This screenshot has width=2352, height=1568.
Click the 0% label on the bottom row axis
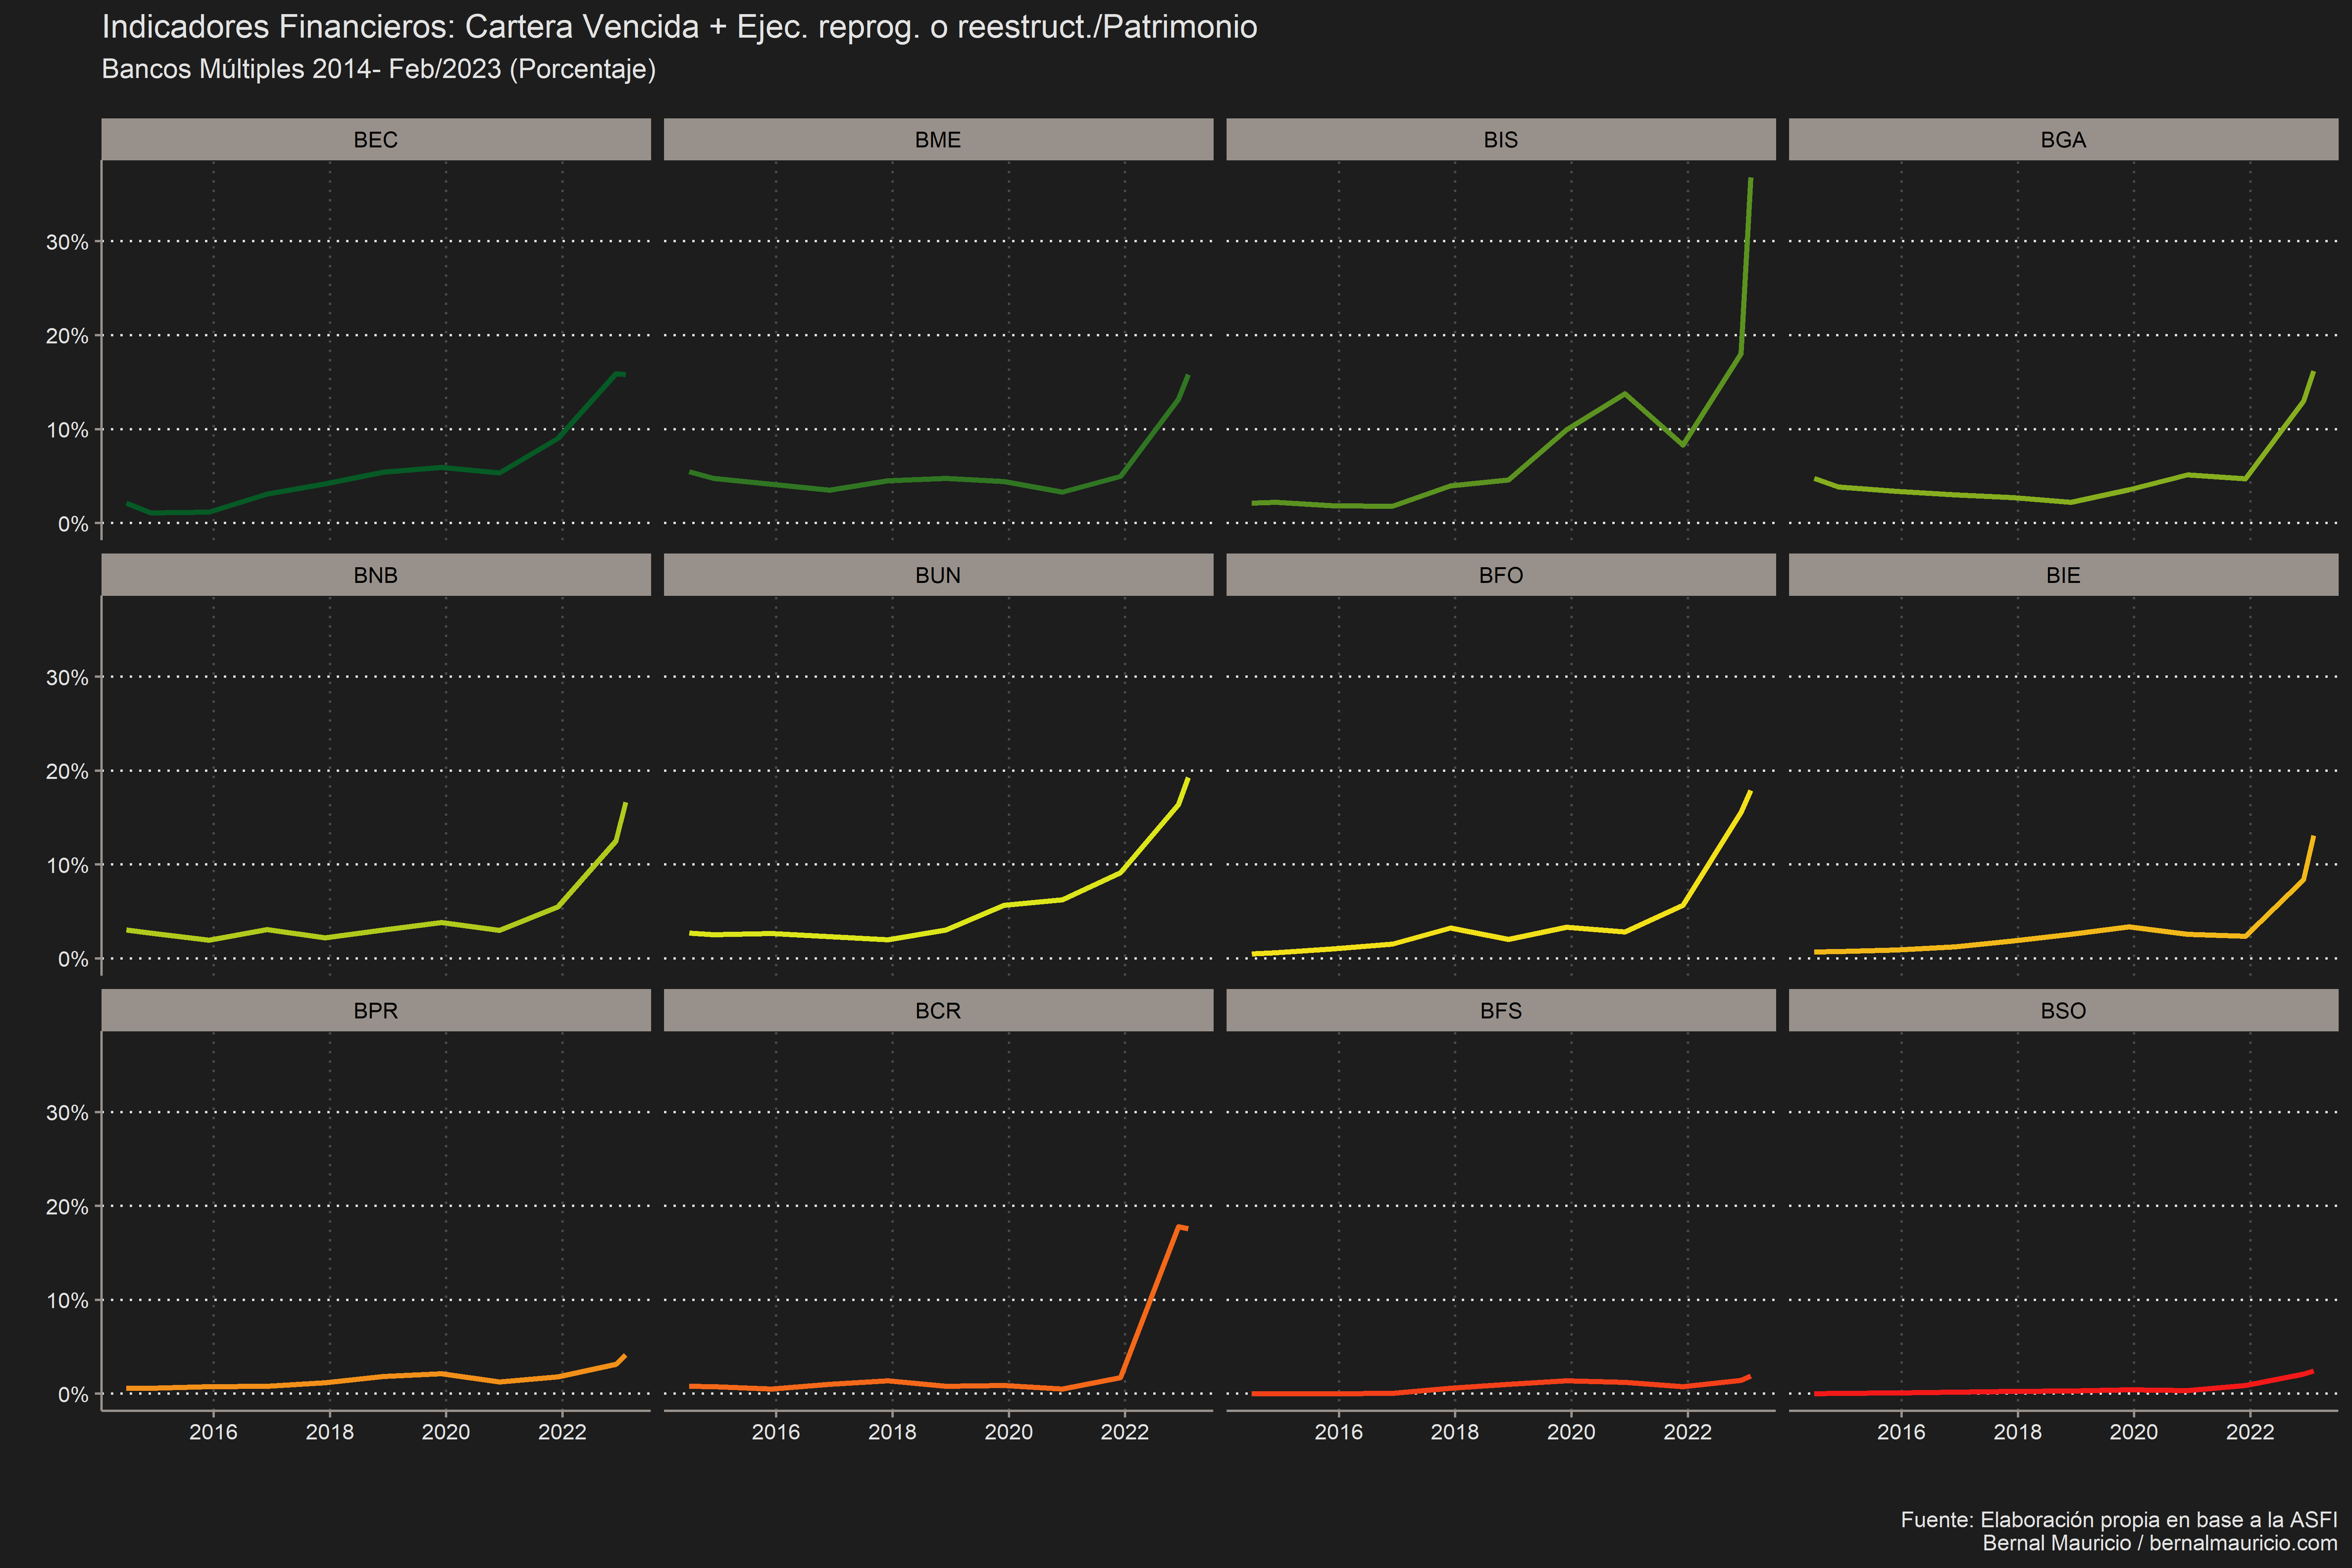point(73,1394)
